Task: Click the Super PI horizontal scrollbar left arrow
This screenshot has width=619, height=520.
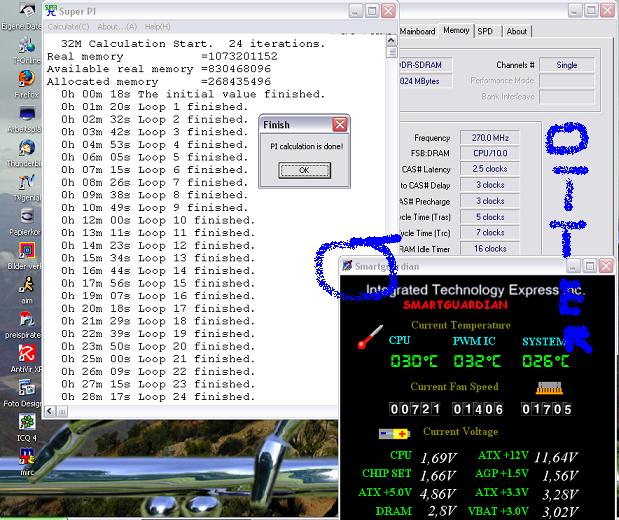Action: (50, 411)
